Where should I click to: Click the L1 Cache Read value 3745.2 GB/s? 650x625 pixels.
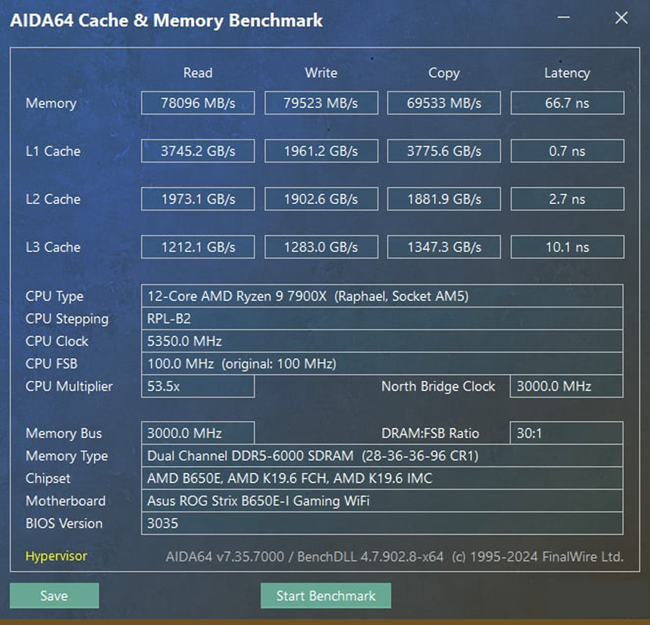coord(198,151)
